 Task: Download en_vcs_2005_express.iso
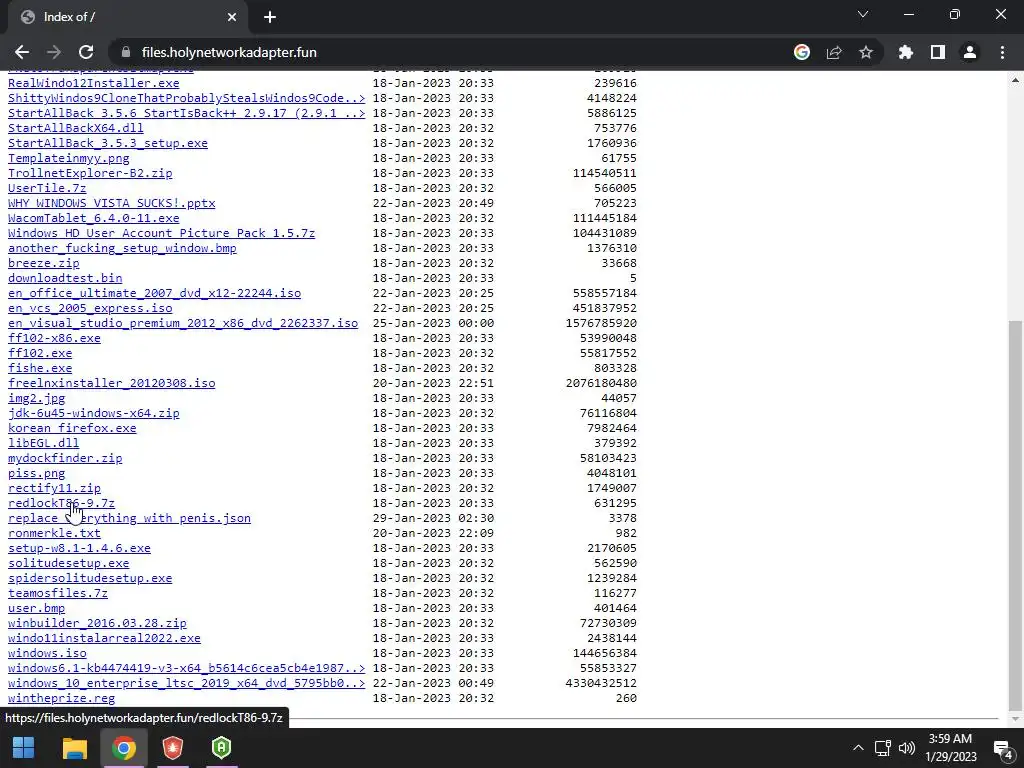[x=90, y=308]
